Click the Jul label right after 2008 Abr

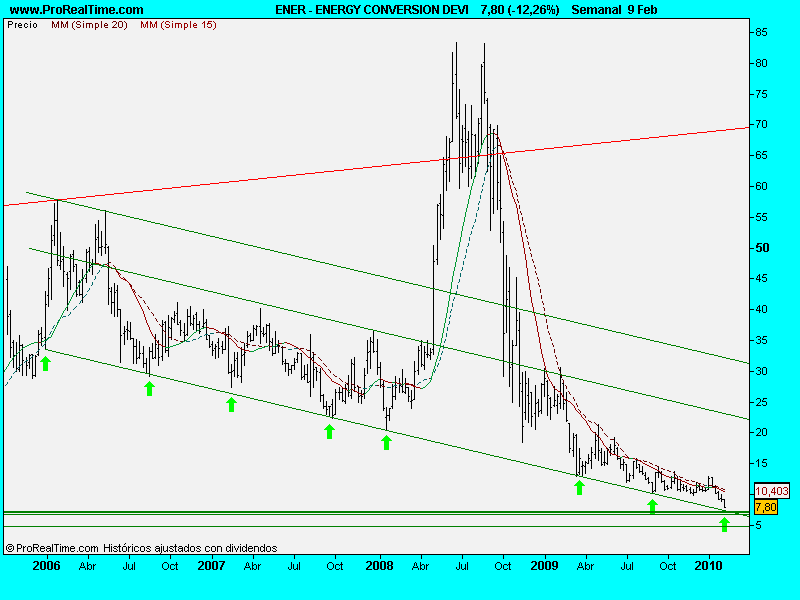tap(462, 566)
